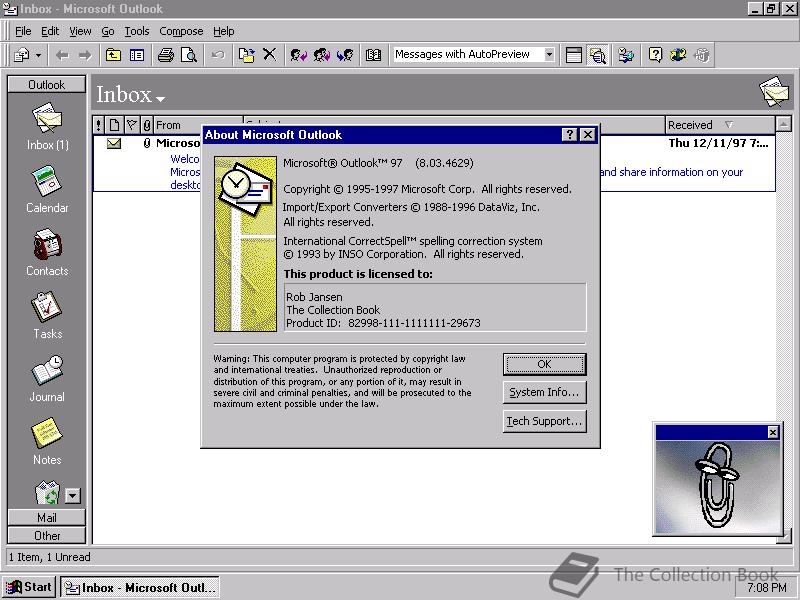This screenshot has width=800, height=600.
Task: Open the Tasks shortcut in Outlook bar
Action: [x=47, y=315]
